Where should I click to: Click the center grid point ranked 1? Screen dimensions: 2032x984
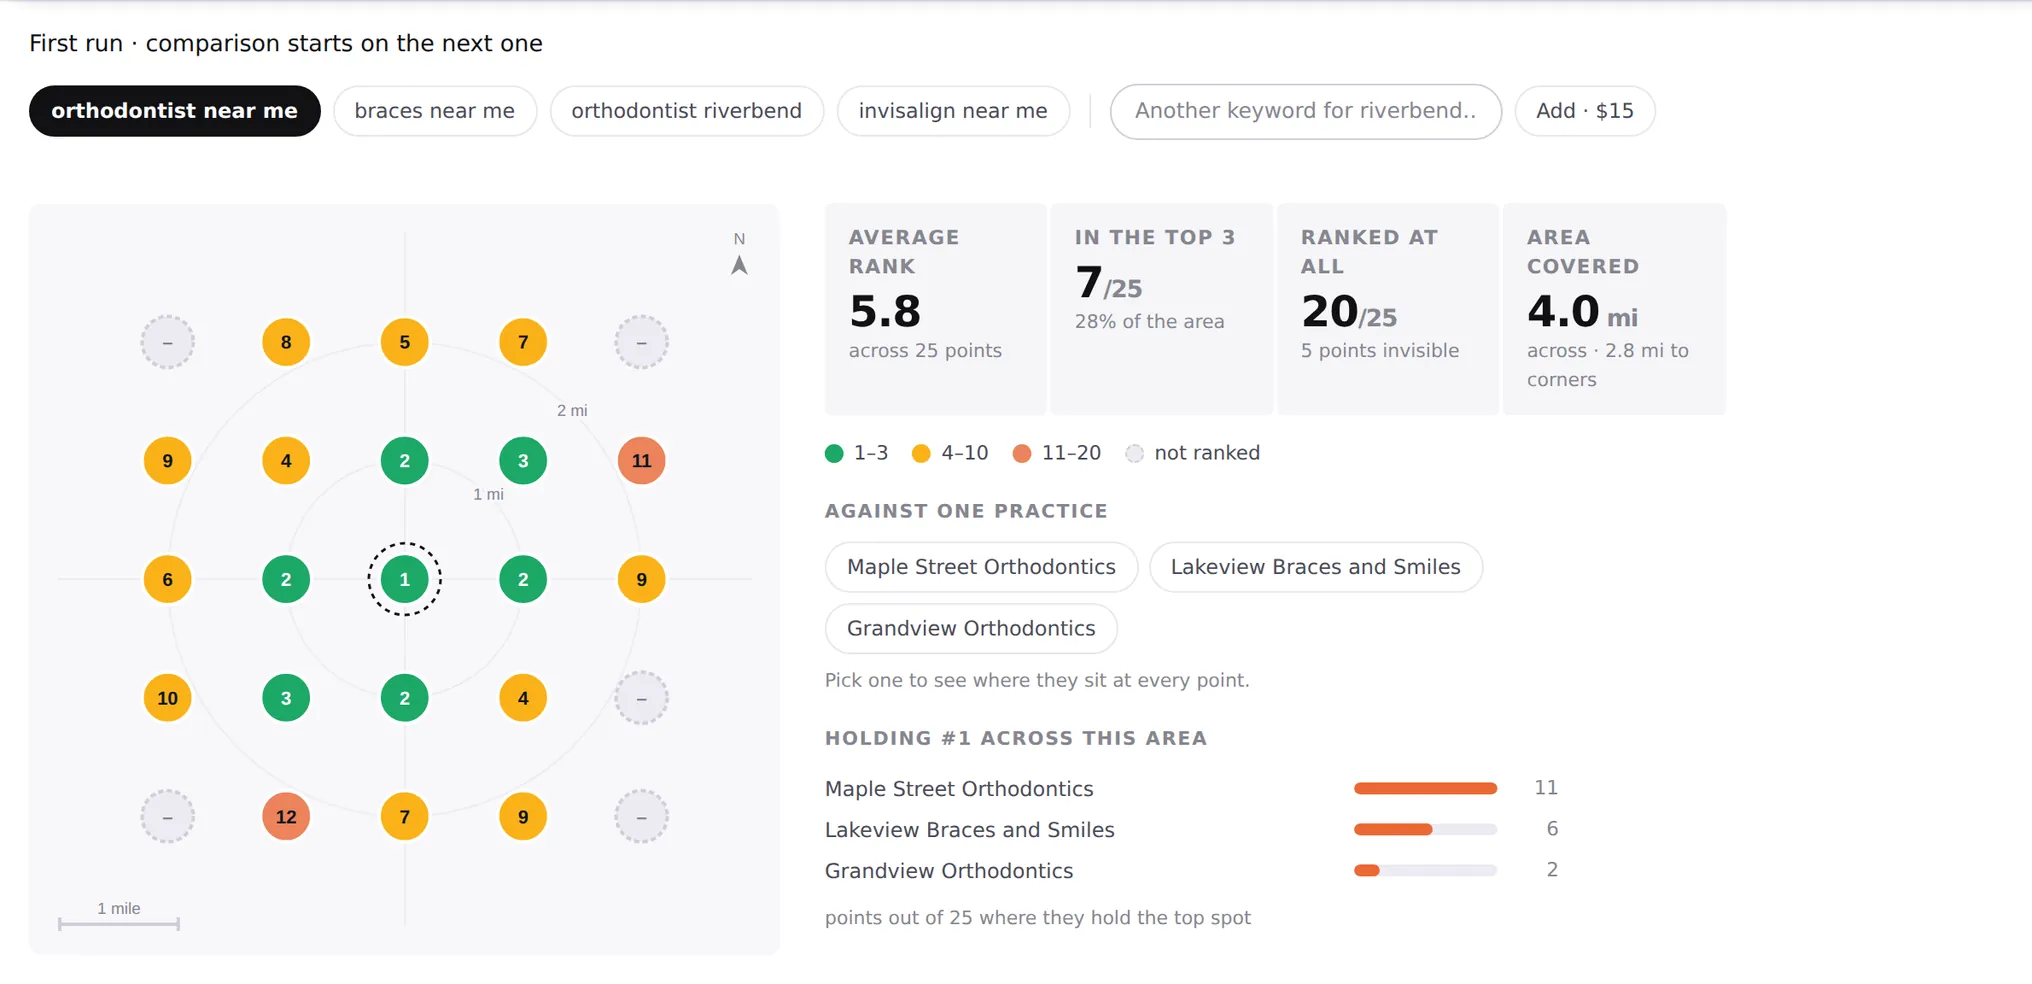point(404,579)
